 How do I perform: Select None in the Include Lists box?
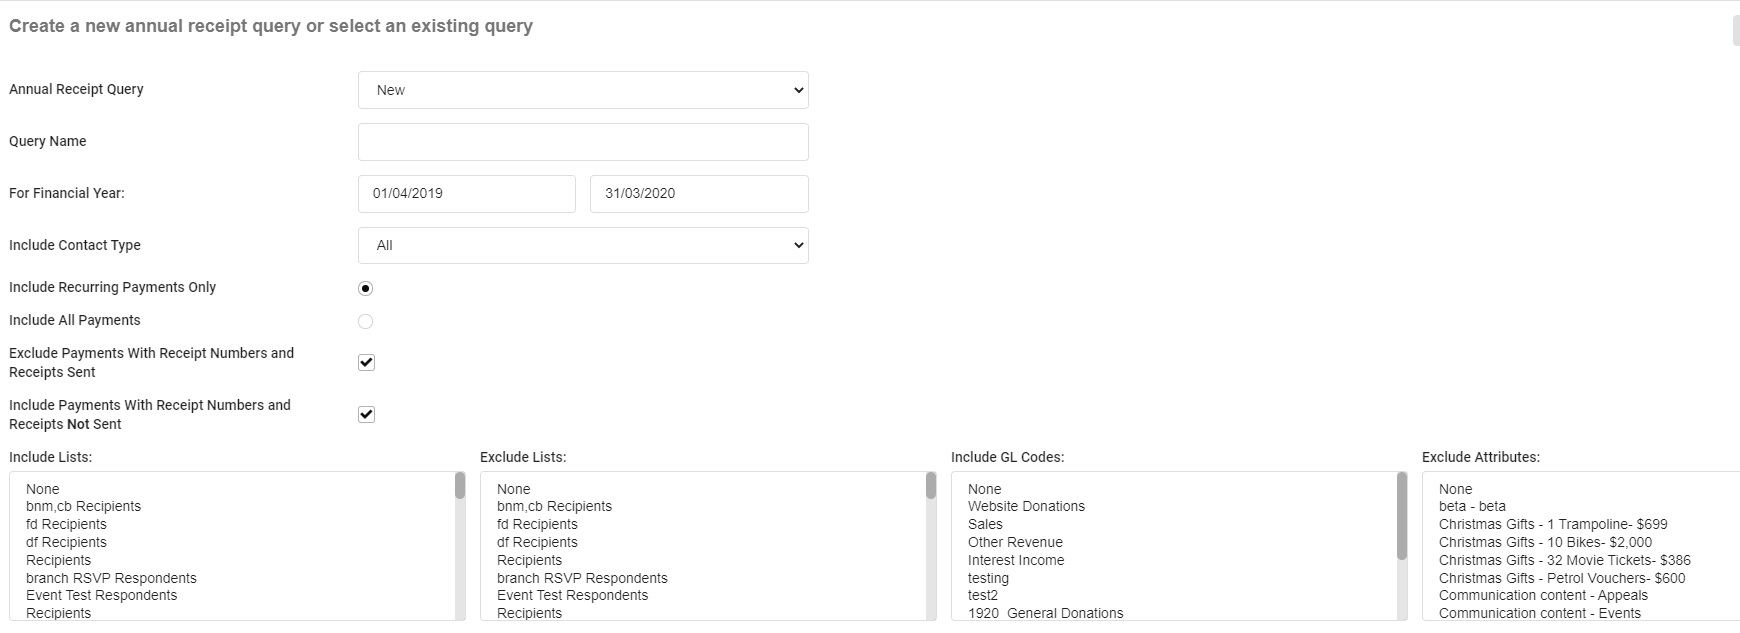click(x=43, y=489)
